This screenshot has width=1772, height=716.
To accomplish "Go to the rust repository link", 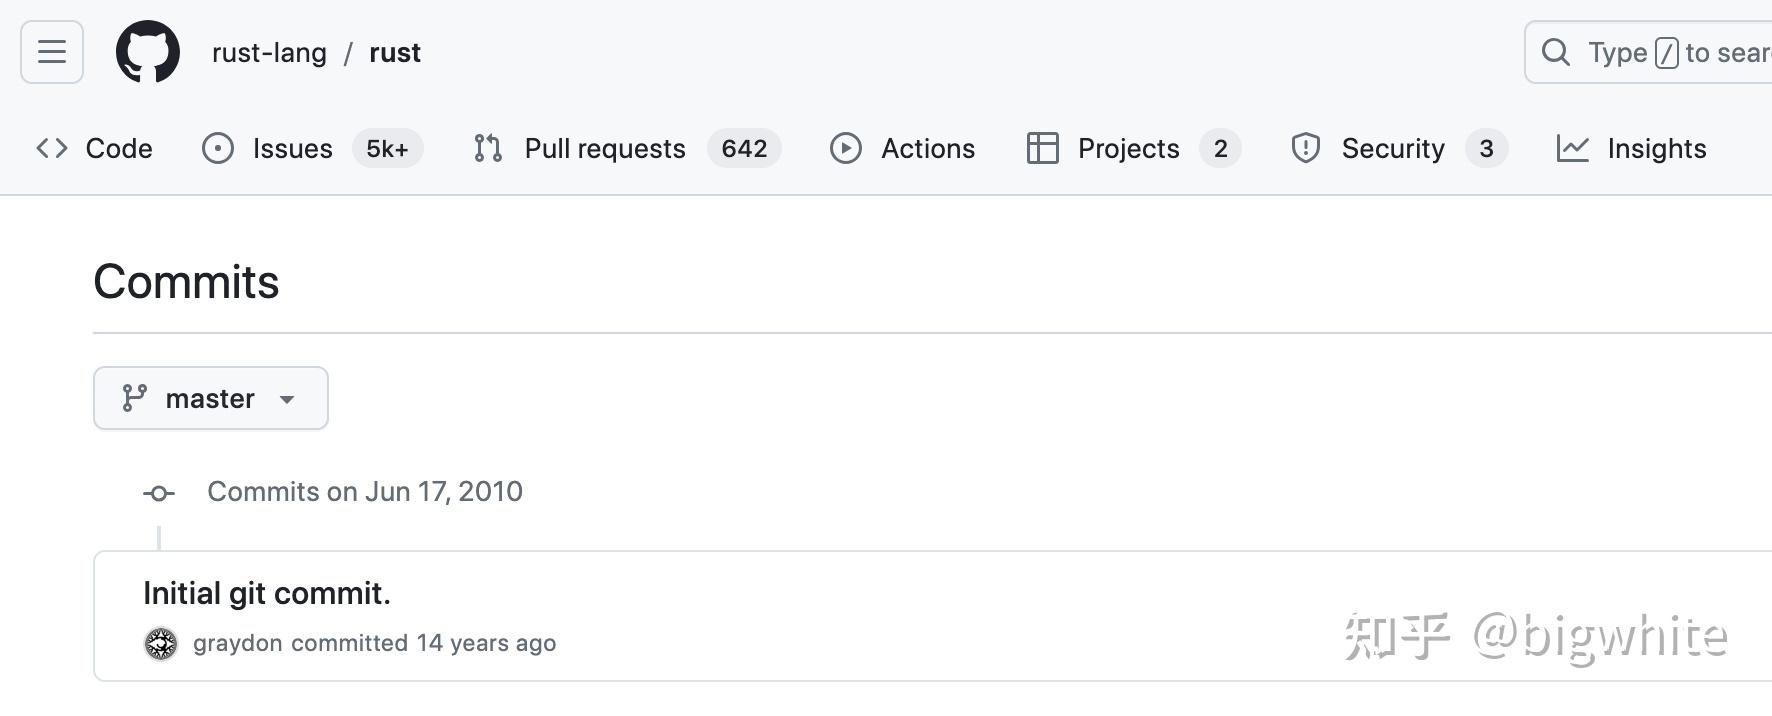I will click(x=395, y=53).
